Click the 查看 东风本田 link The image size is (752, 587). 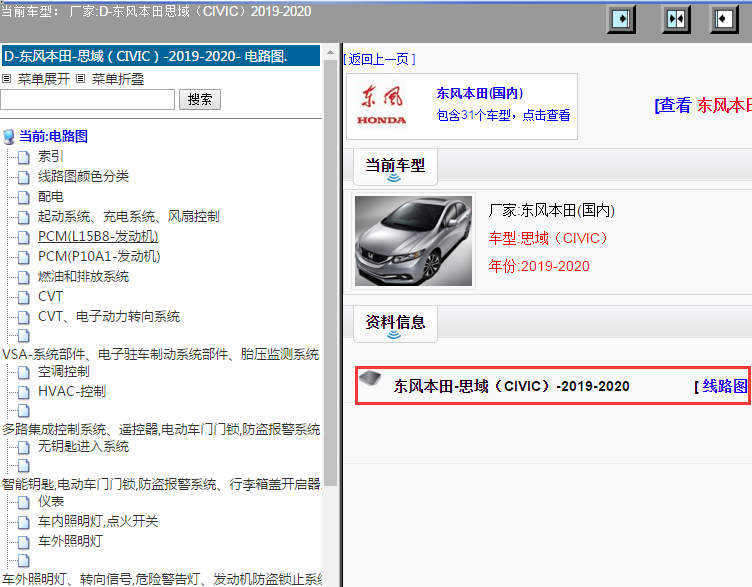(x=703, y=105)
